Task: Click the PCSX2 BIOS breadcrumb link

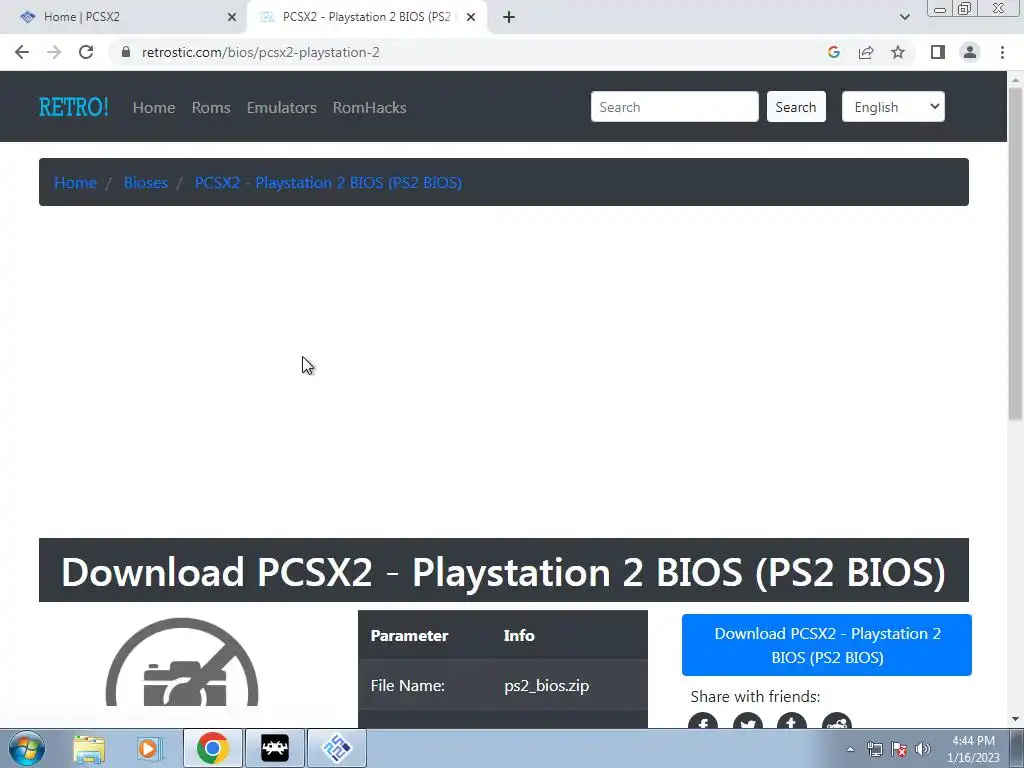Action: (x=328, y=182)
